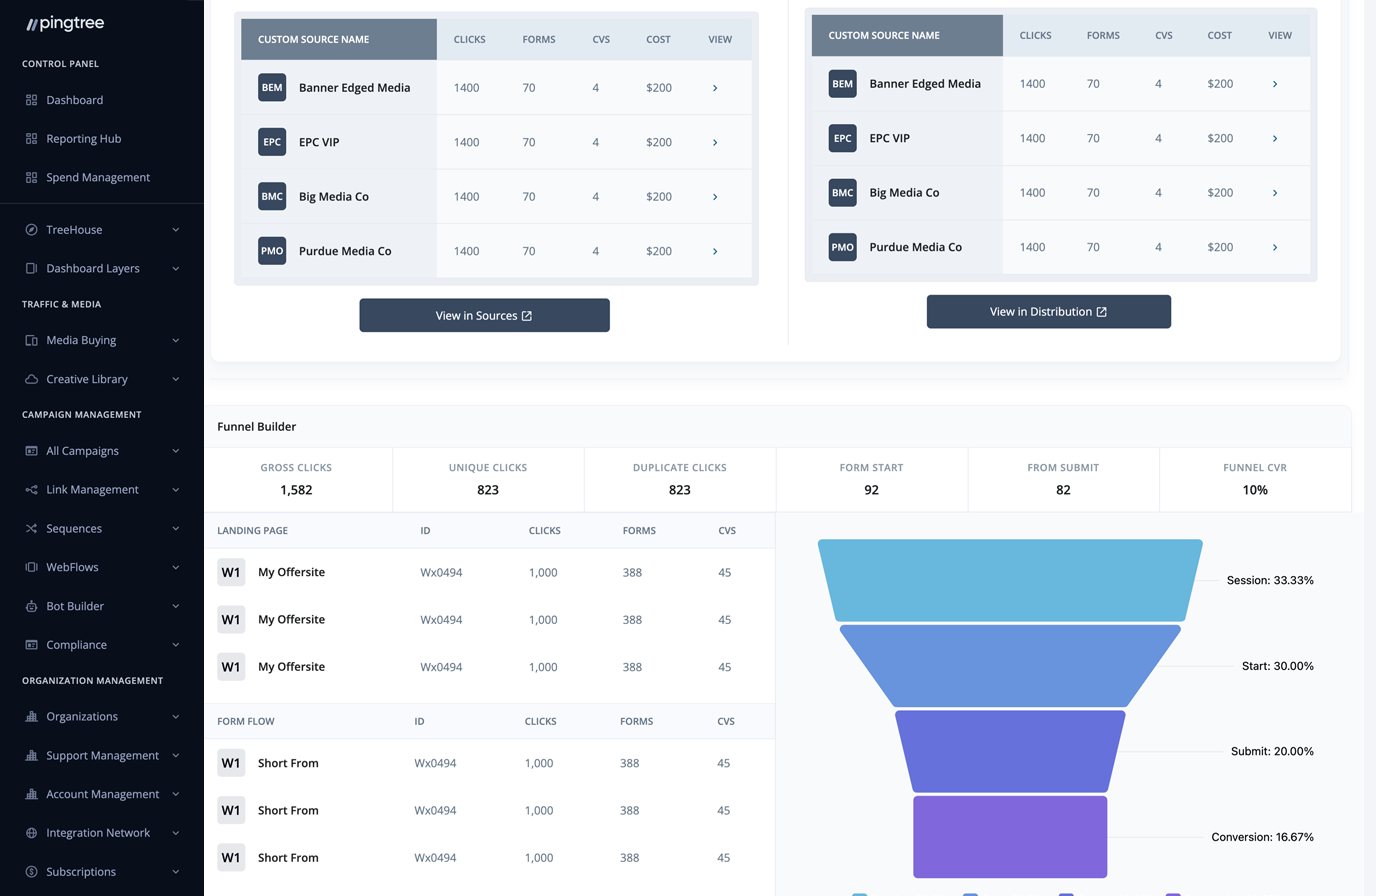This screenshot has height=896, width=1376.
Task: Click the Creative Library cloud icon
Action: pyautogui.click(x=31, y=379)
